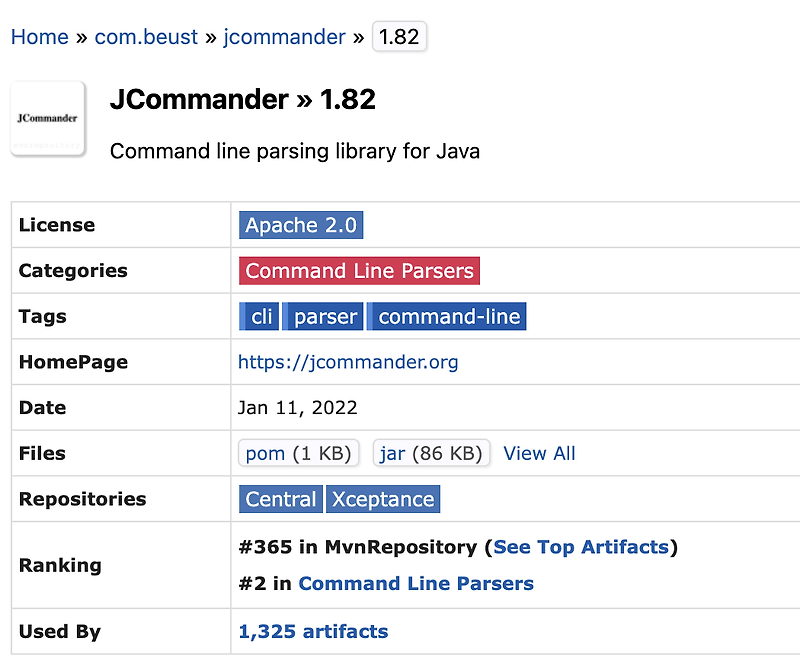This screenshot has height=670, width=800.
Task: Click the parser tag
Action: pyautogui.click(x=323, y=316)
